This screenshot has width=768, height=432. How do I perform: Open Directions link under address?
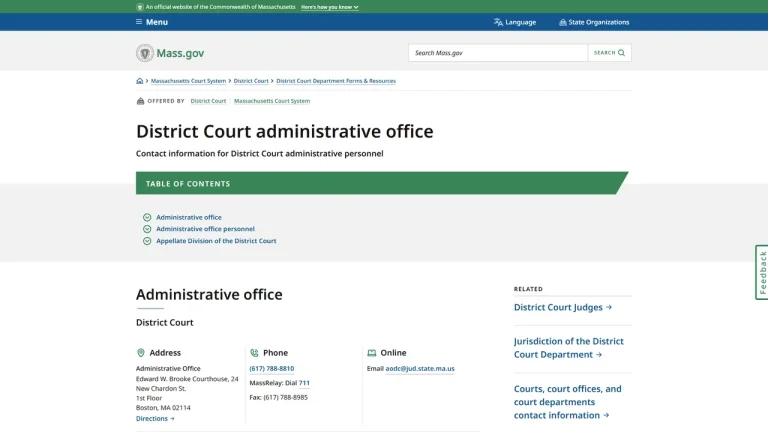(x=155, y=419)
